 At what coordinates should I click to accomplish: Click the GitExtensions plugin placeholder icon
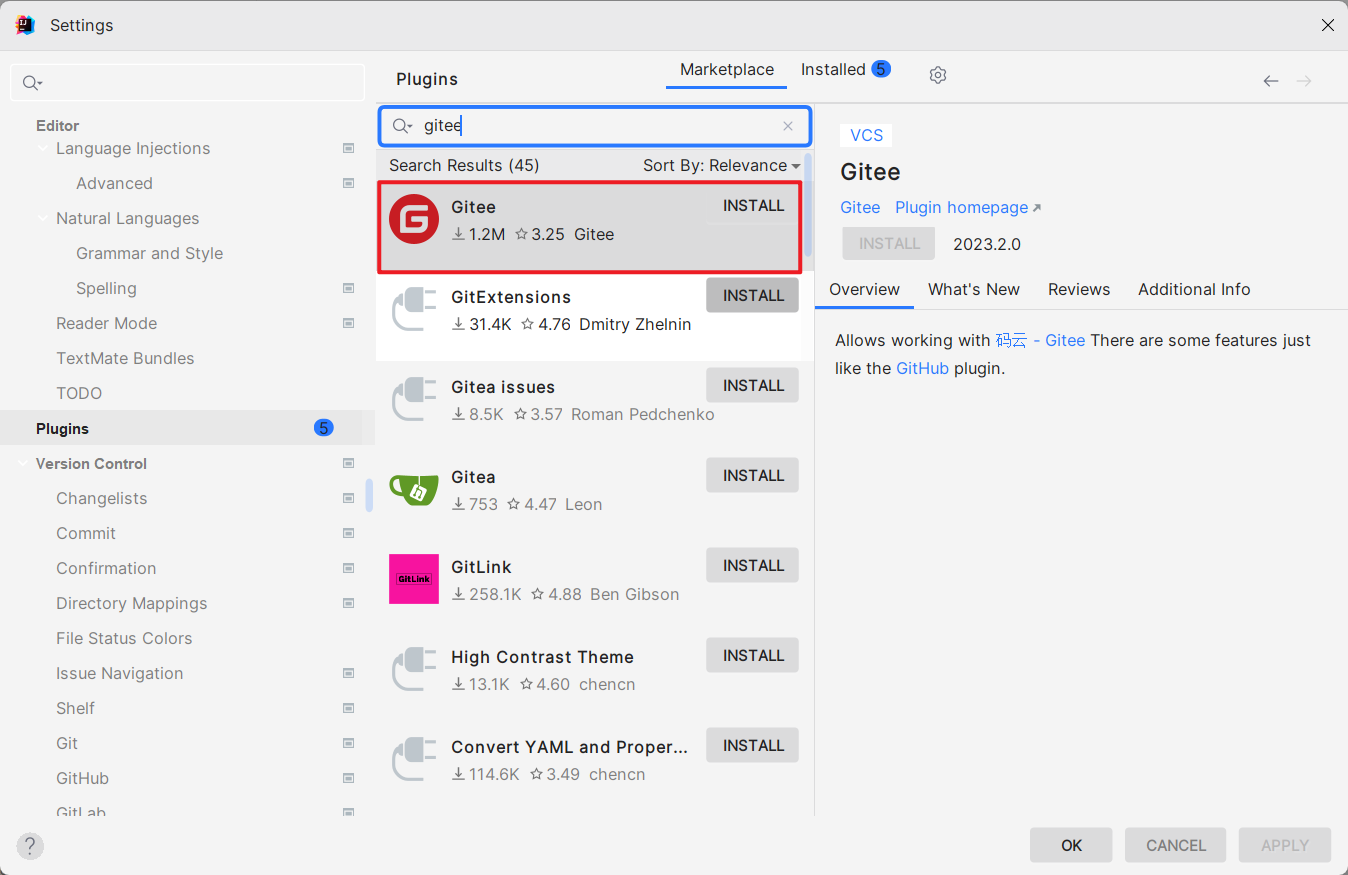tap(413, 309)
